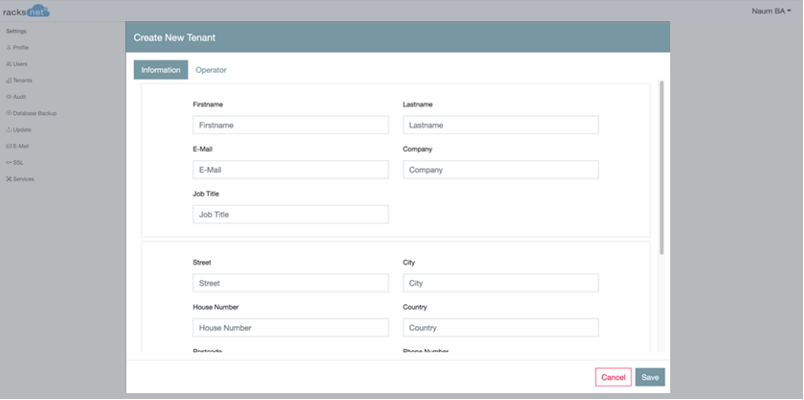Open the Services tools icon
The image size is (804, 400).
[x=9, y=179]
